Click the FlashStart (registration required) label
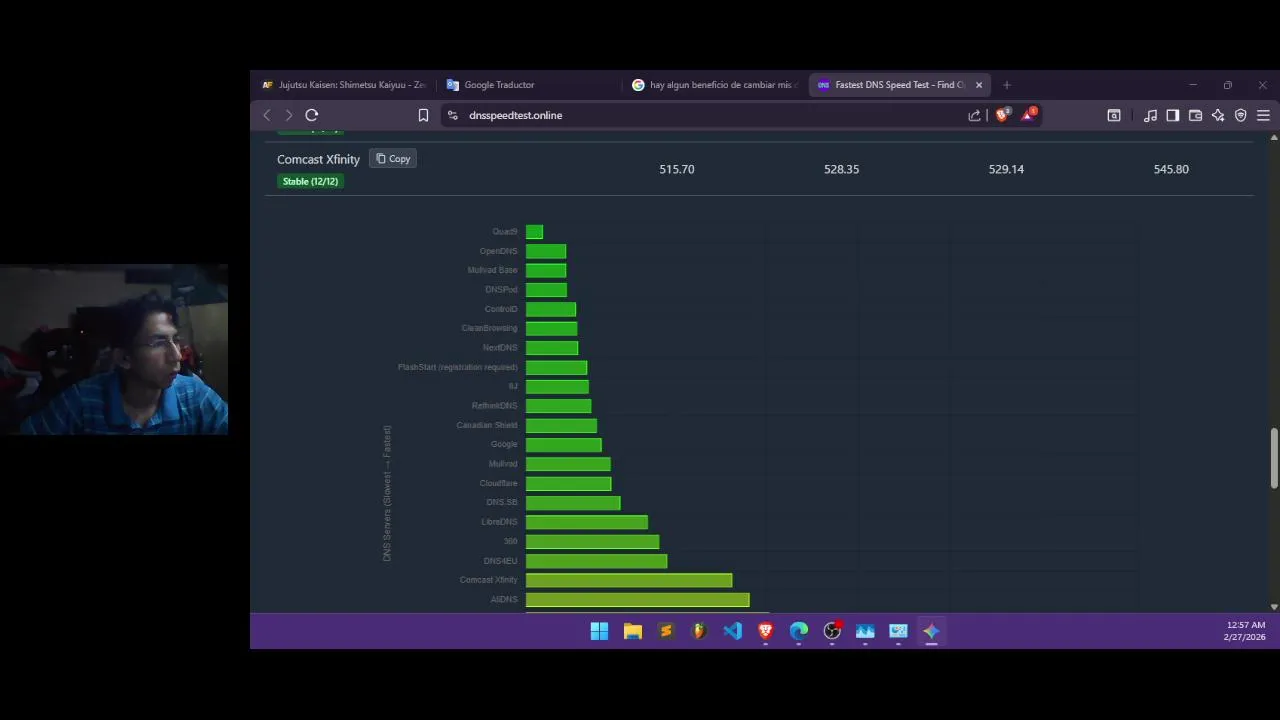 [x=458, y=367]
